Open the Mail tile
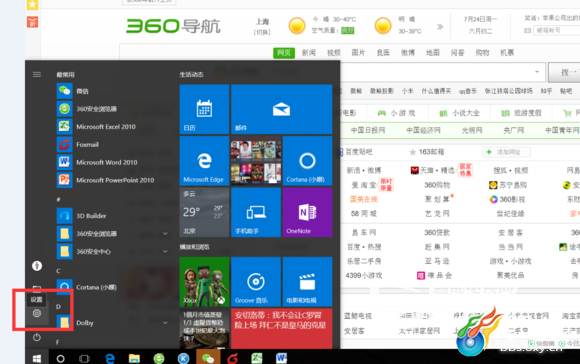The width and height of the screenshot is (580, 364). (281, 109)
